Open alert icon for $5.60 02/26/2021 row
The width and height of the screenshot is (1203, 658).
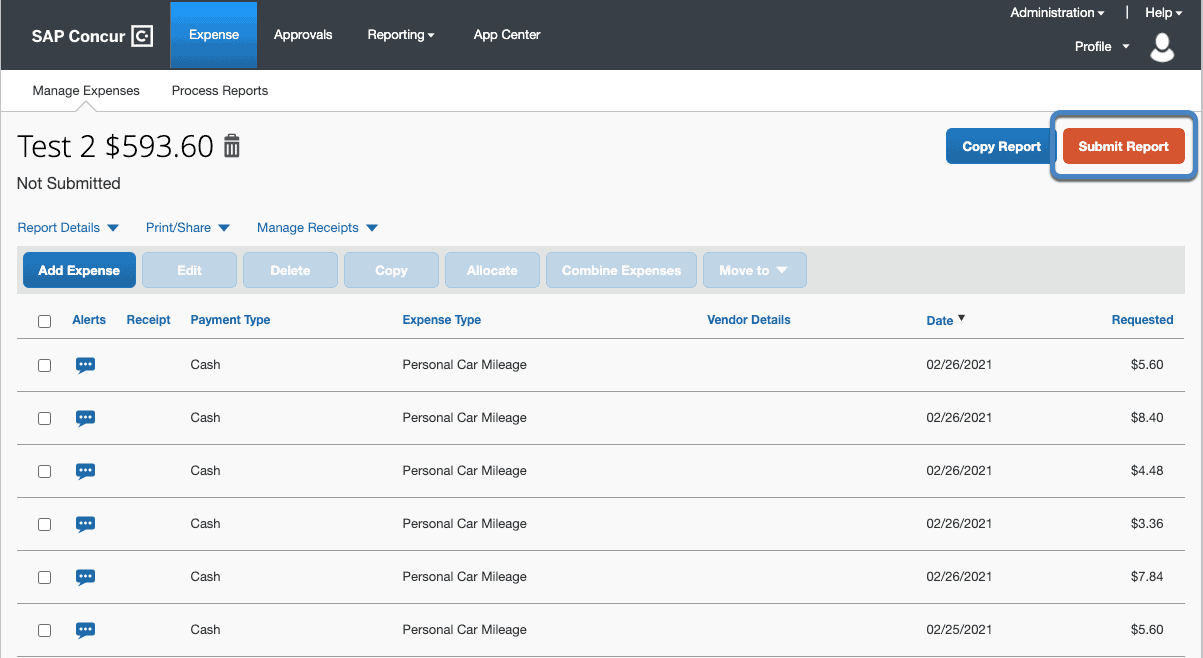(86, 365)
